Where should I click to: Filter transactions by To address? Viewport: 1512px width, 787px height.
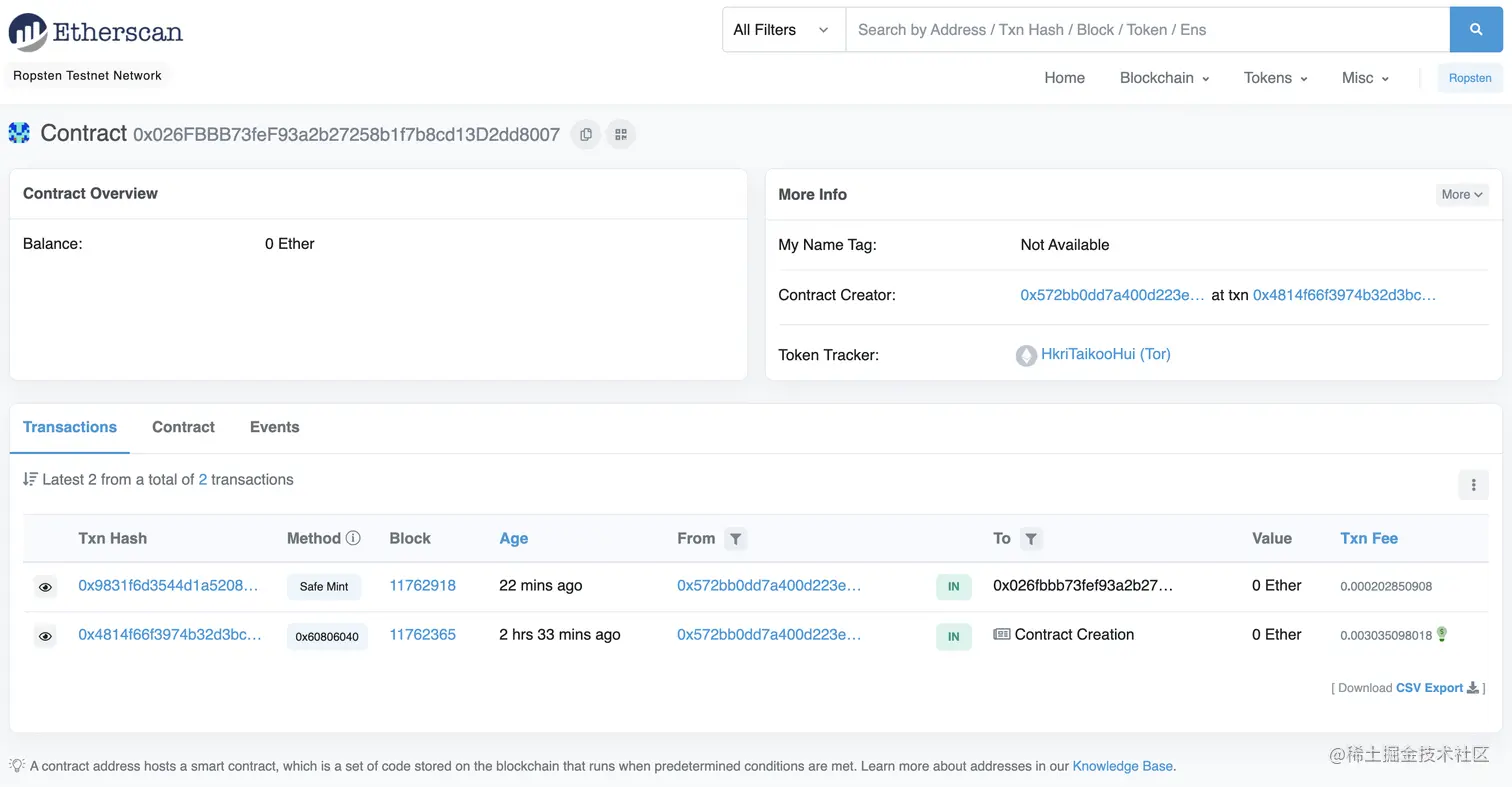click(x=1031, y=539)
